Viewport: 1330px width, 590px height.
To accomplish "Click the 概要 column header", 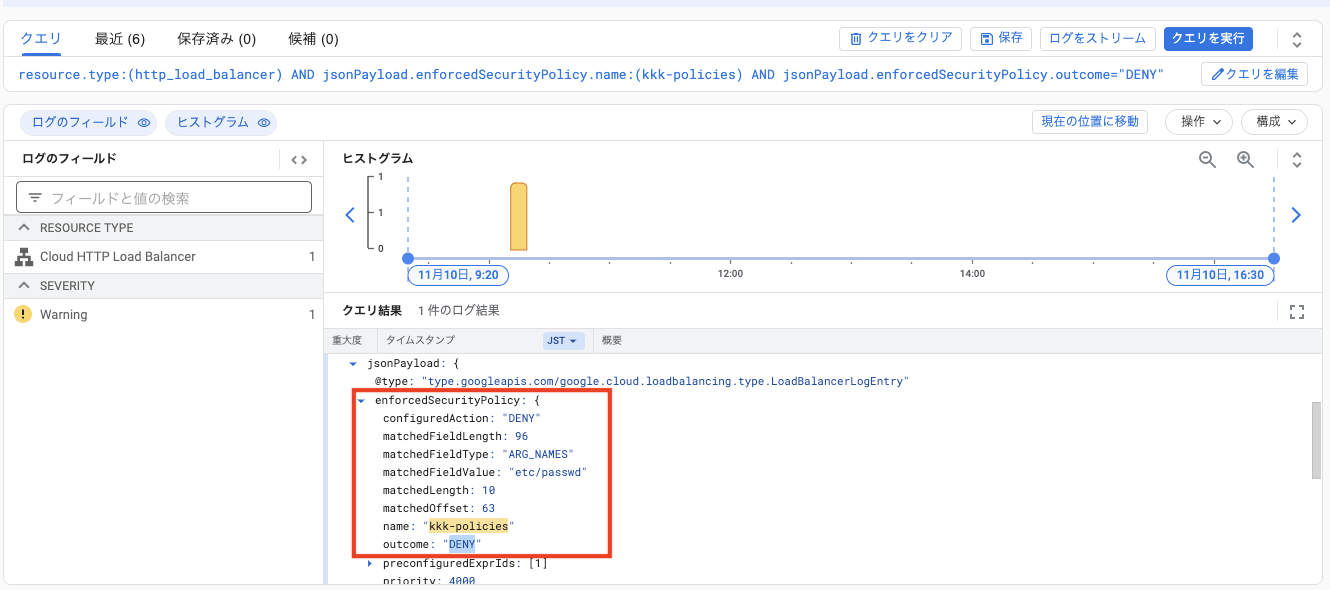I will [x=612, y=341].
